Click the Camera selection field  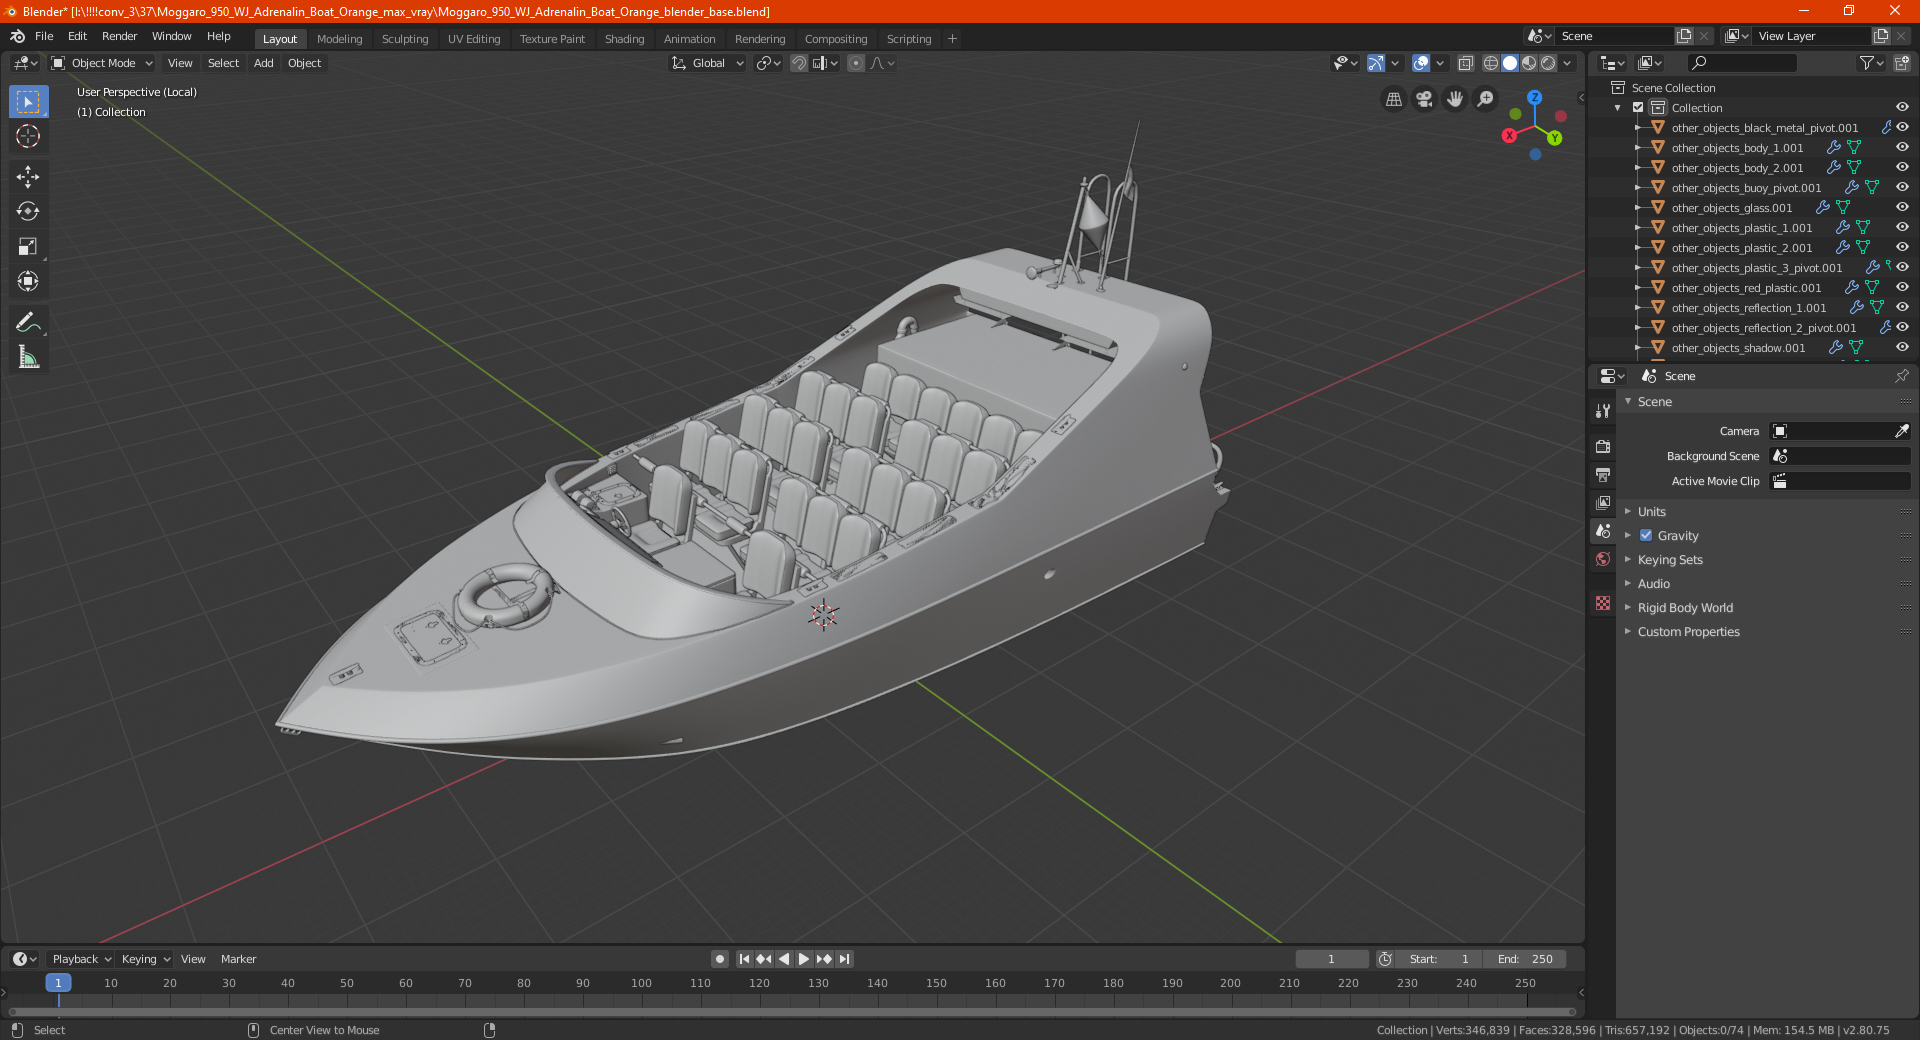1840,431
